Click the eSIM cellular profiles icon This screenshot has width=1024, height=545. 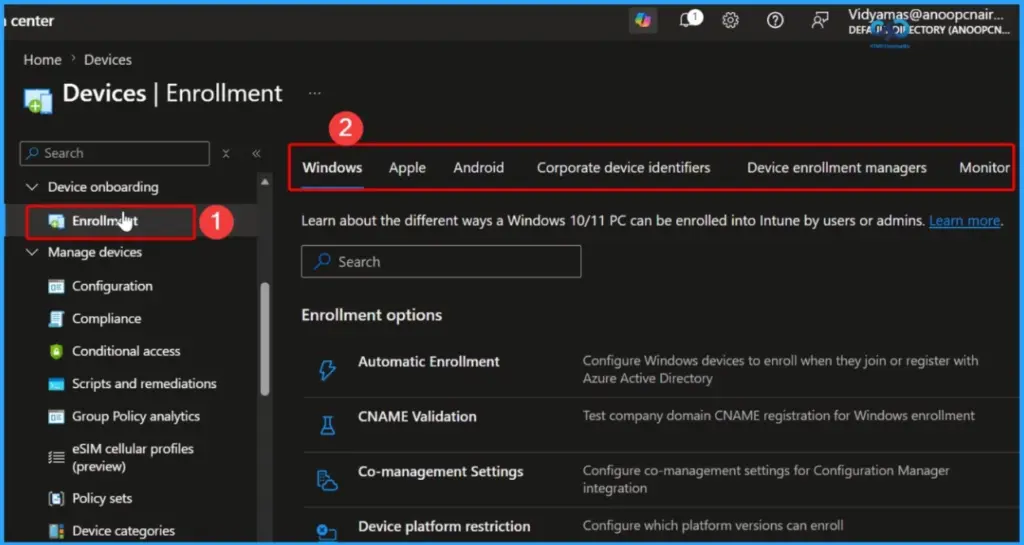[x=57, y=458]
